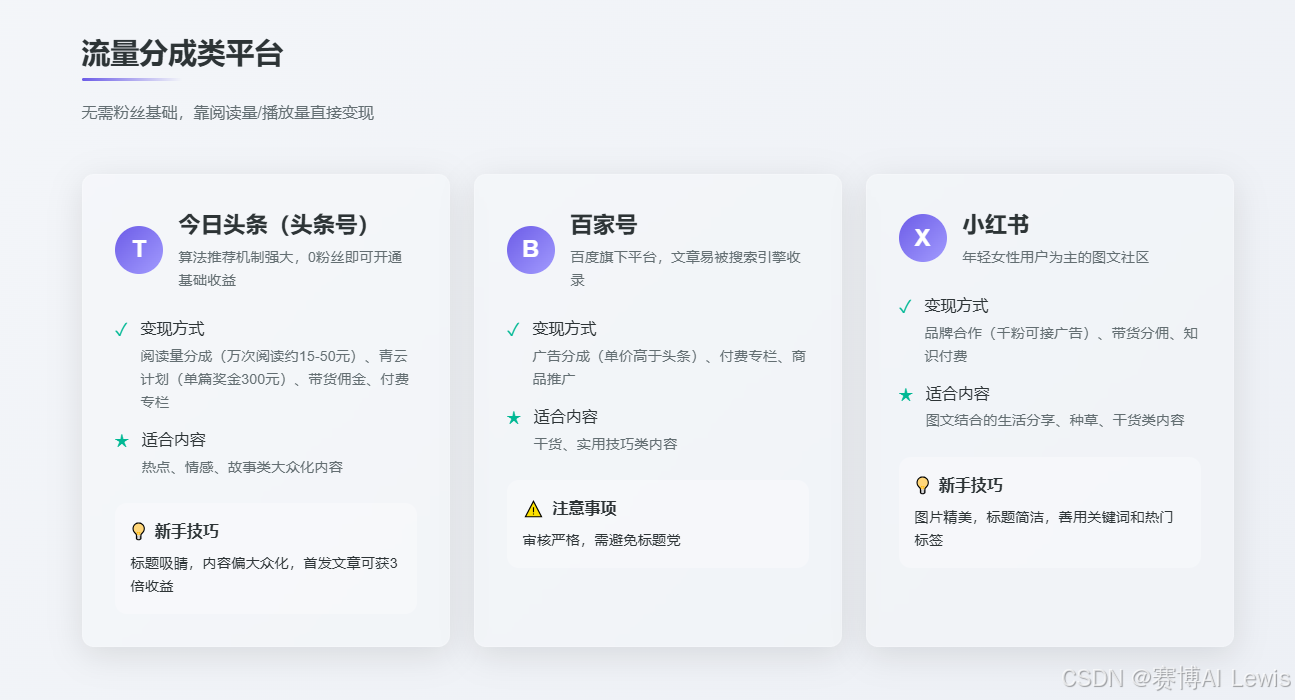Click the yellow warning triangle beside 注意事项

pos(533,509)
